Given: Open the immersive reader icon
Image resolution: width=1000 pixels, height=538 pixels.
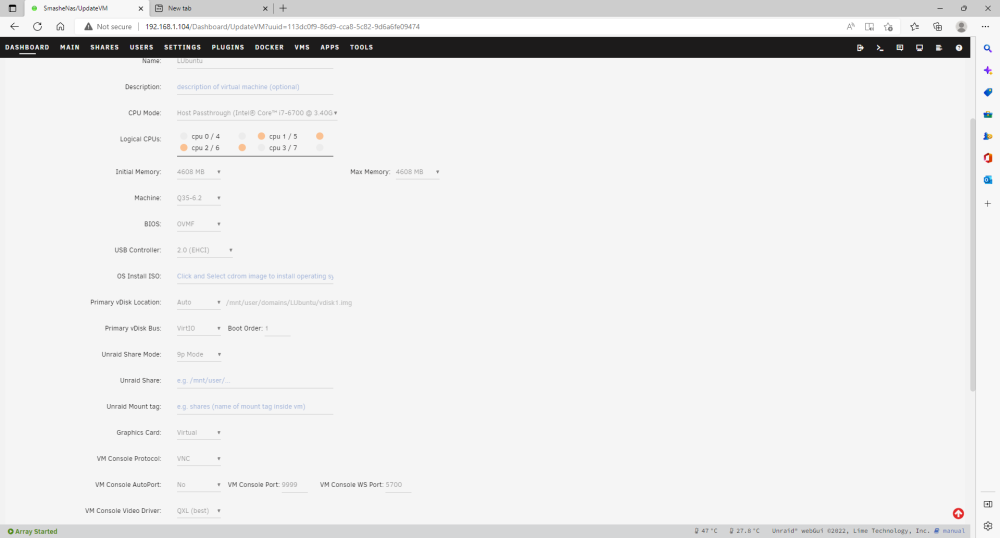Looking at the screenshot, I should (x=869, y=27).
